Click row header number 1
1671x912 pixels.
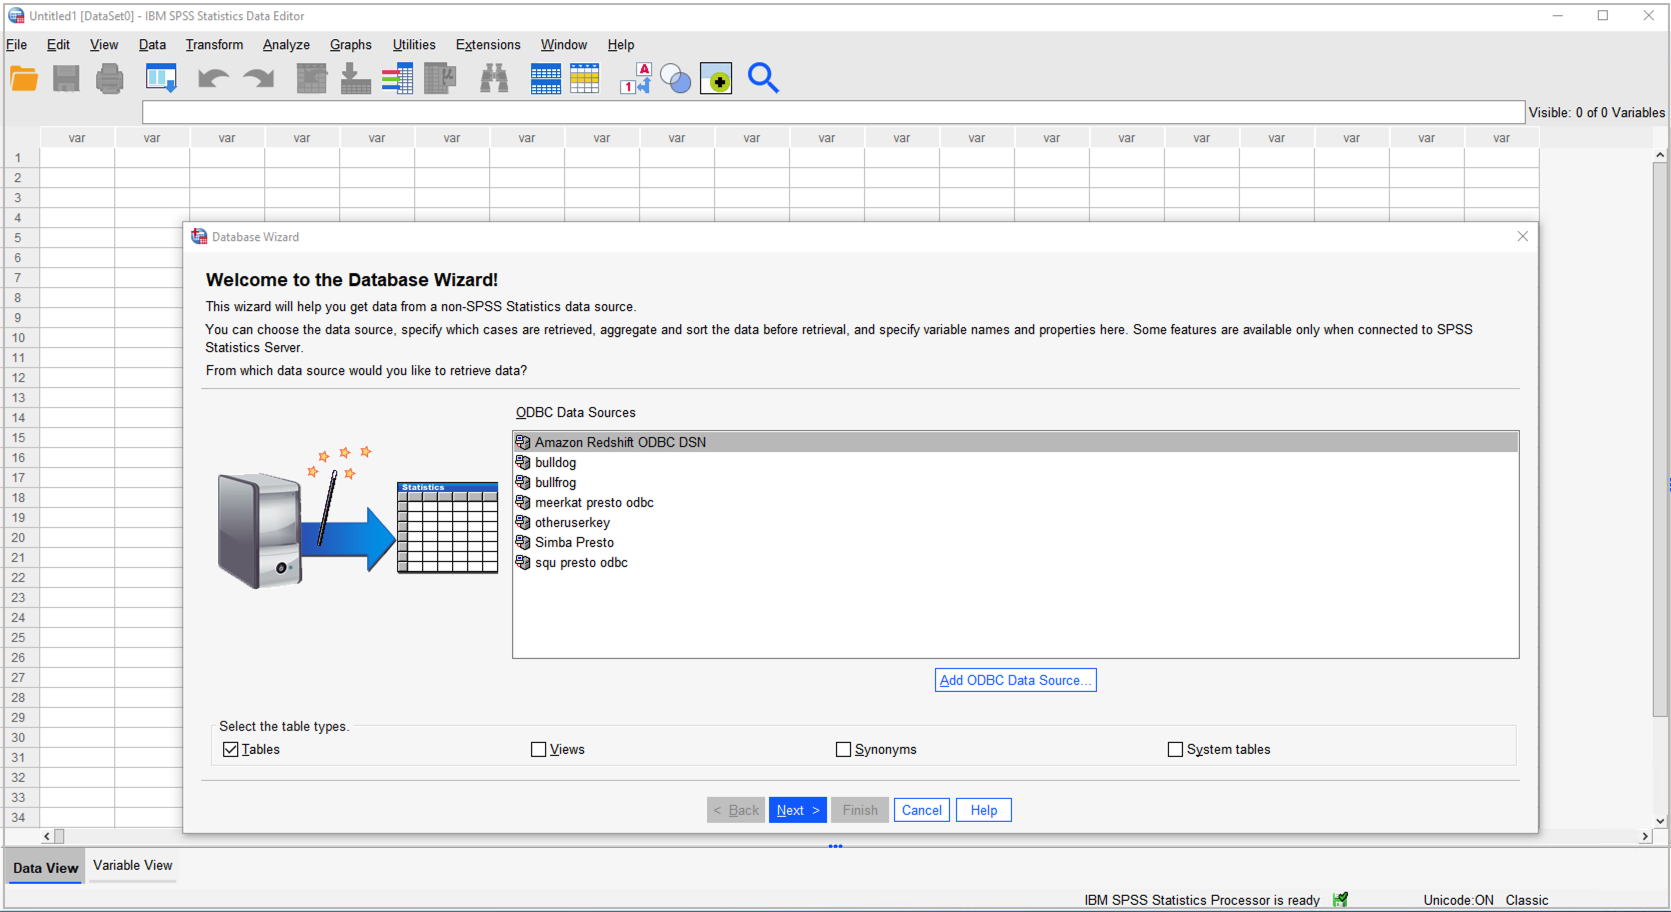coord(20,157)
